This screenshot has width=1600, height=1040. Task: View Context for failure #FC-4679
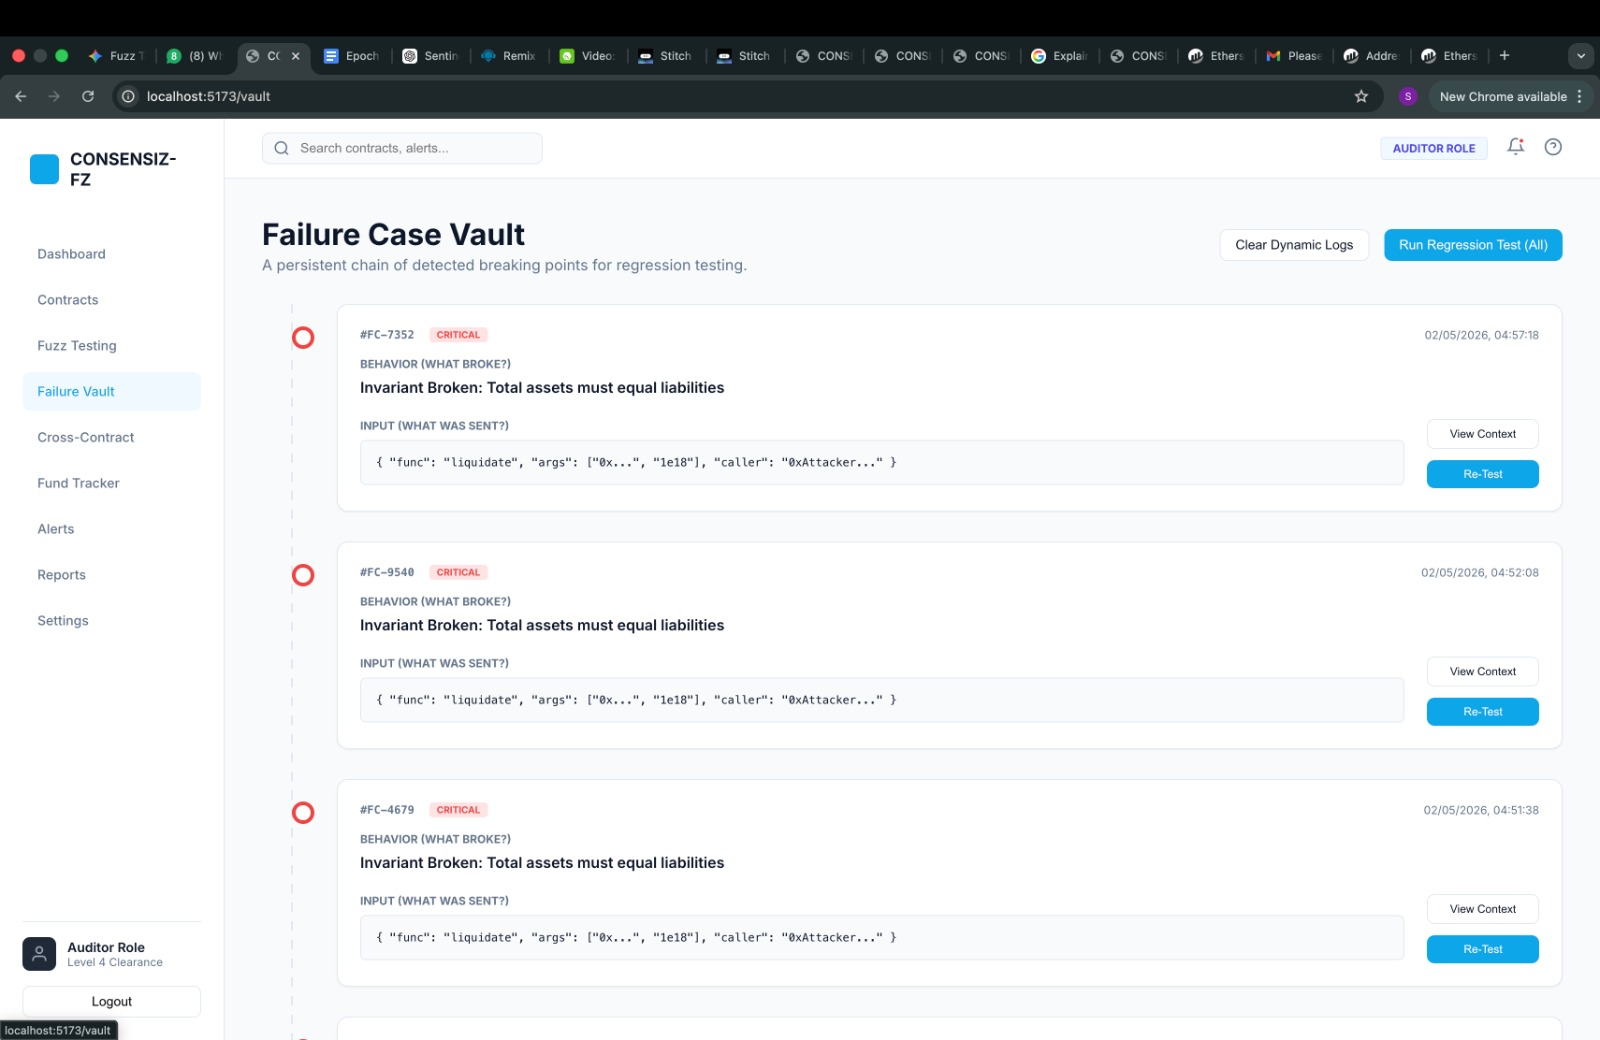click(x=1482, y=909)
